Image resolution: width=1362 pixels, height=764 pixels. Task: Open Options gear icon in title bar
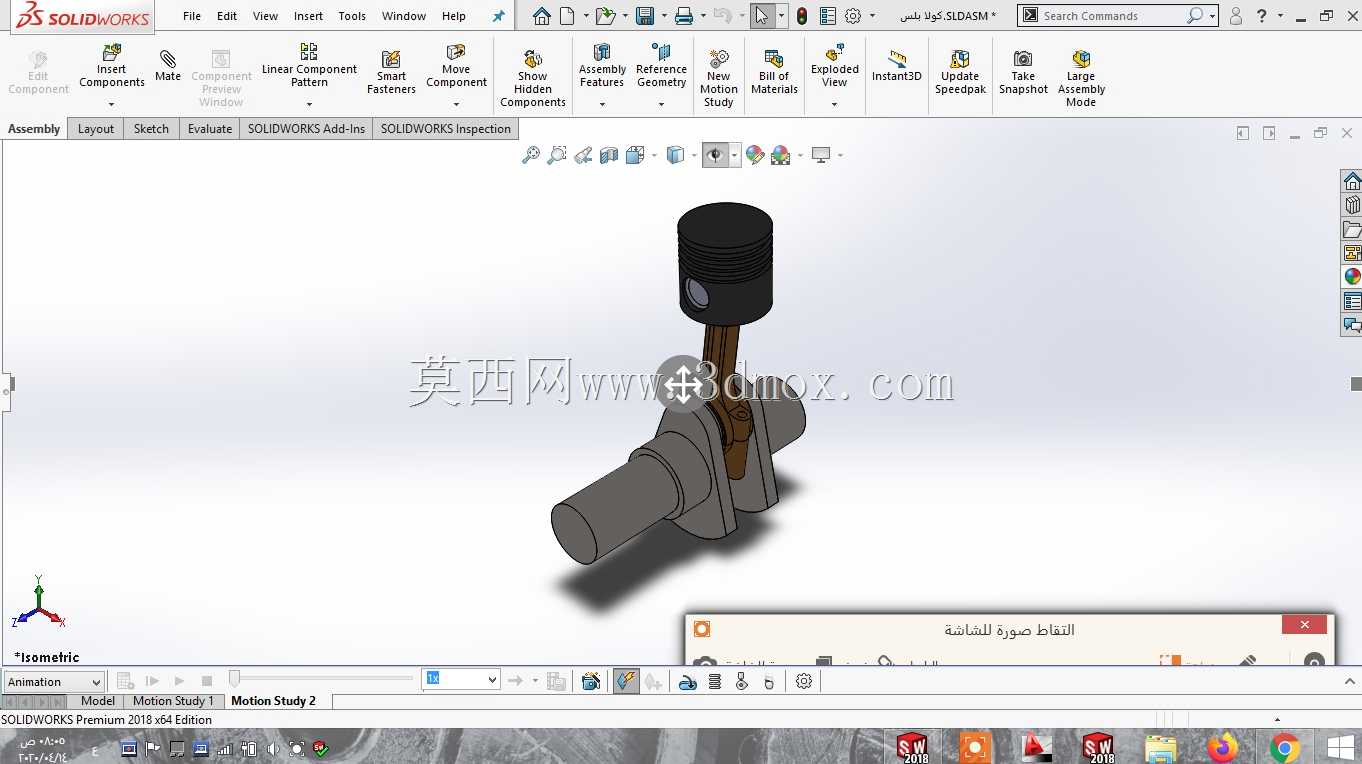click(853, 16)
